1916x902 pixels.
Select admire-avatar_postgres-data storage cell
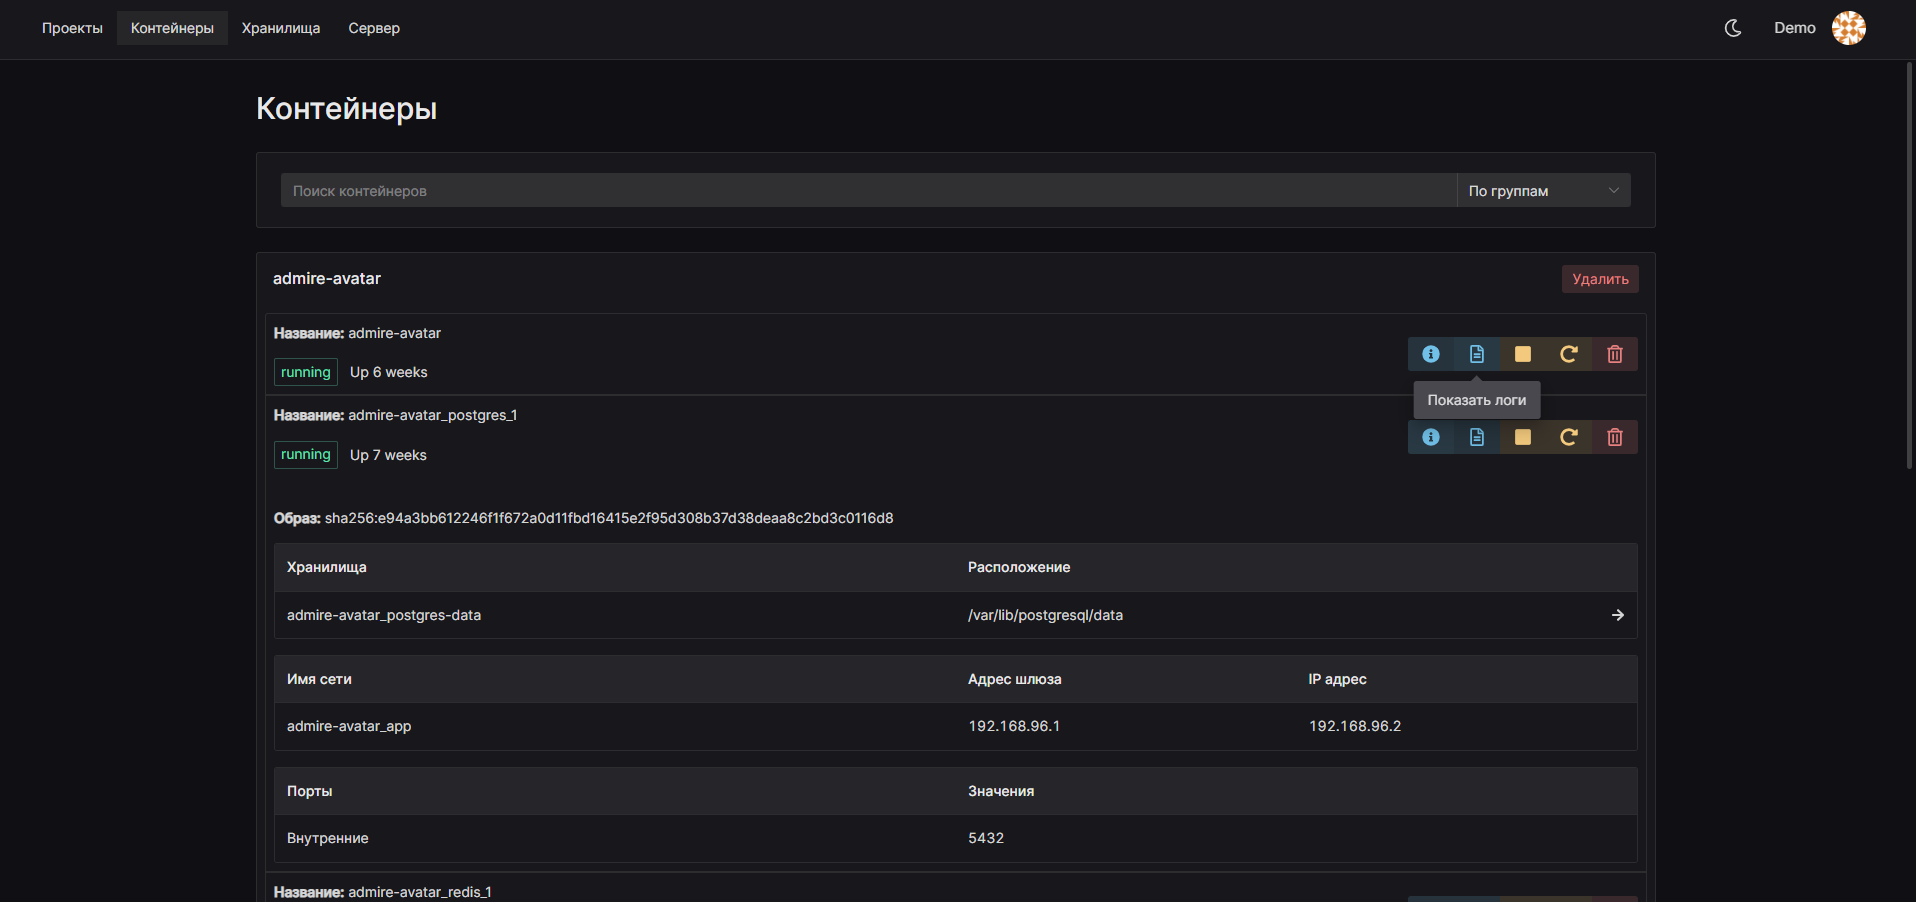click(x=384, y=615)
